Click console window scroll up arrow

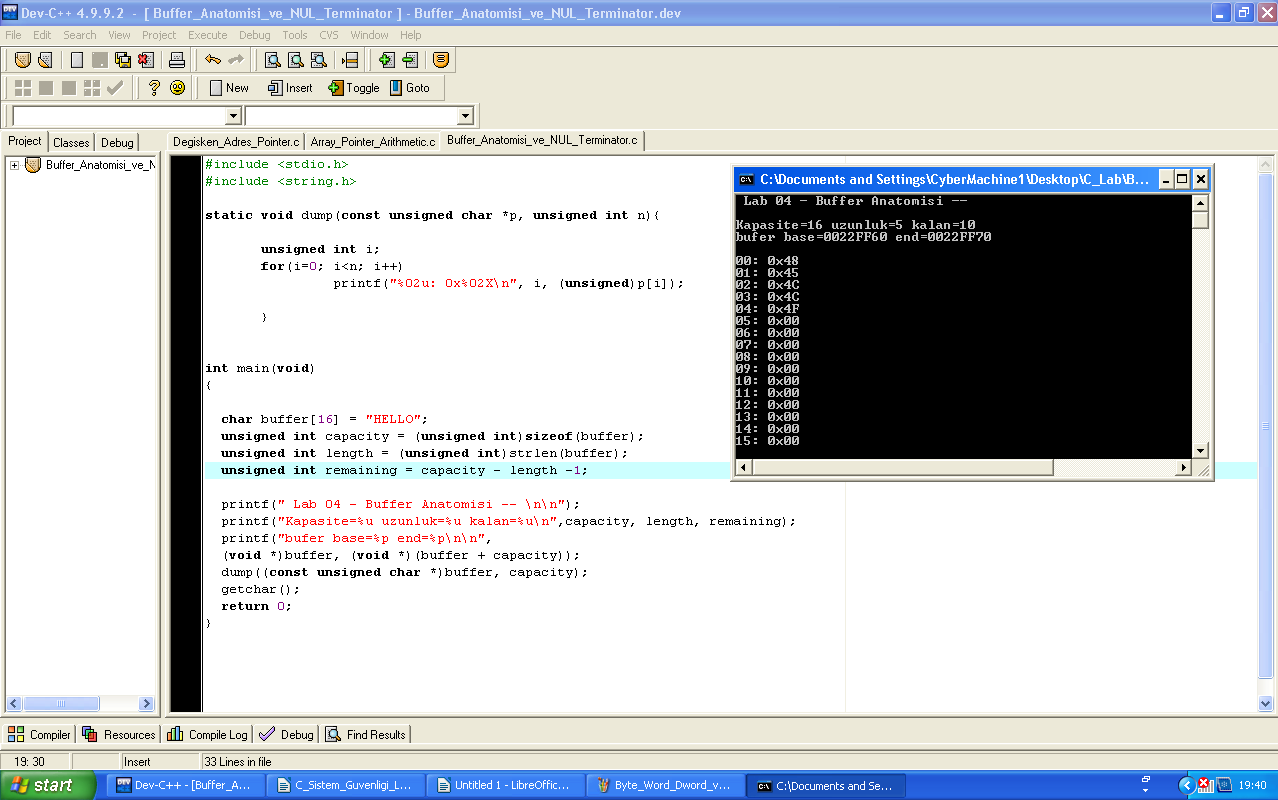(x=1200, y=203)
